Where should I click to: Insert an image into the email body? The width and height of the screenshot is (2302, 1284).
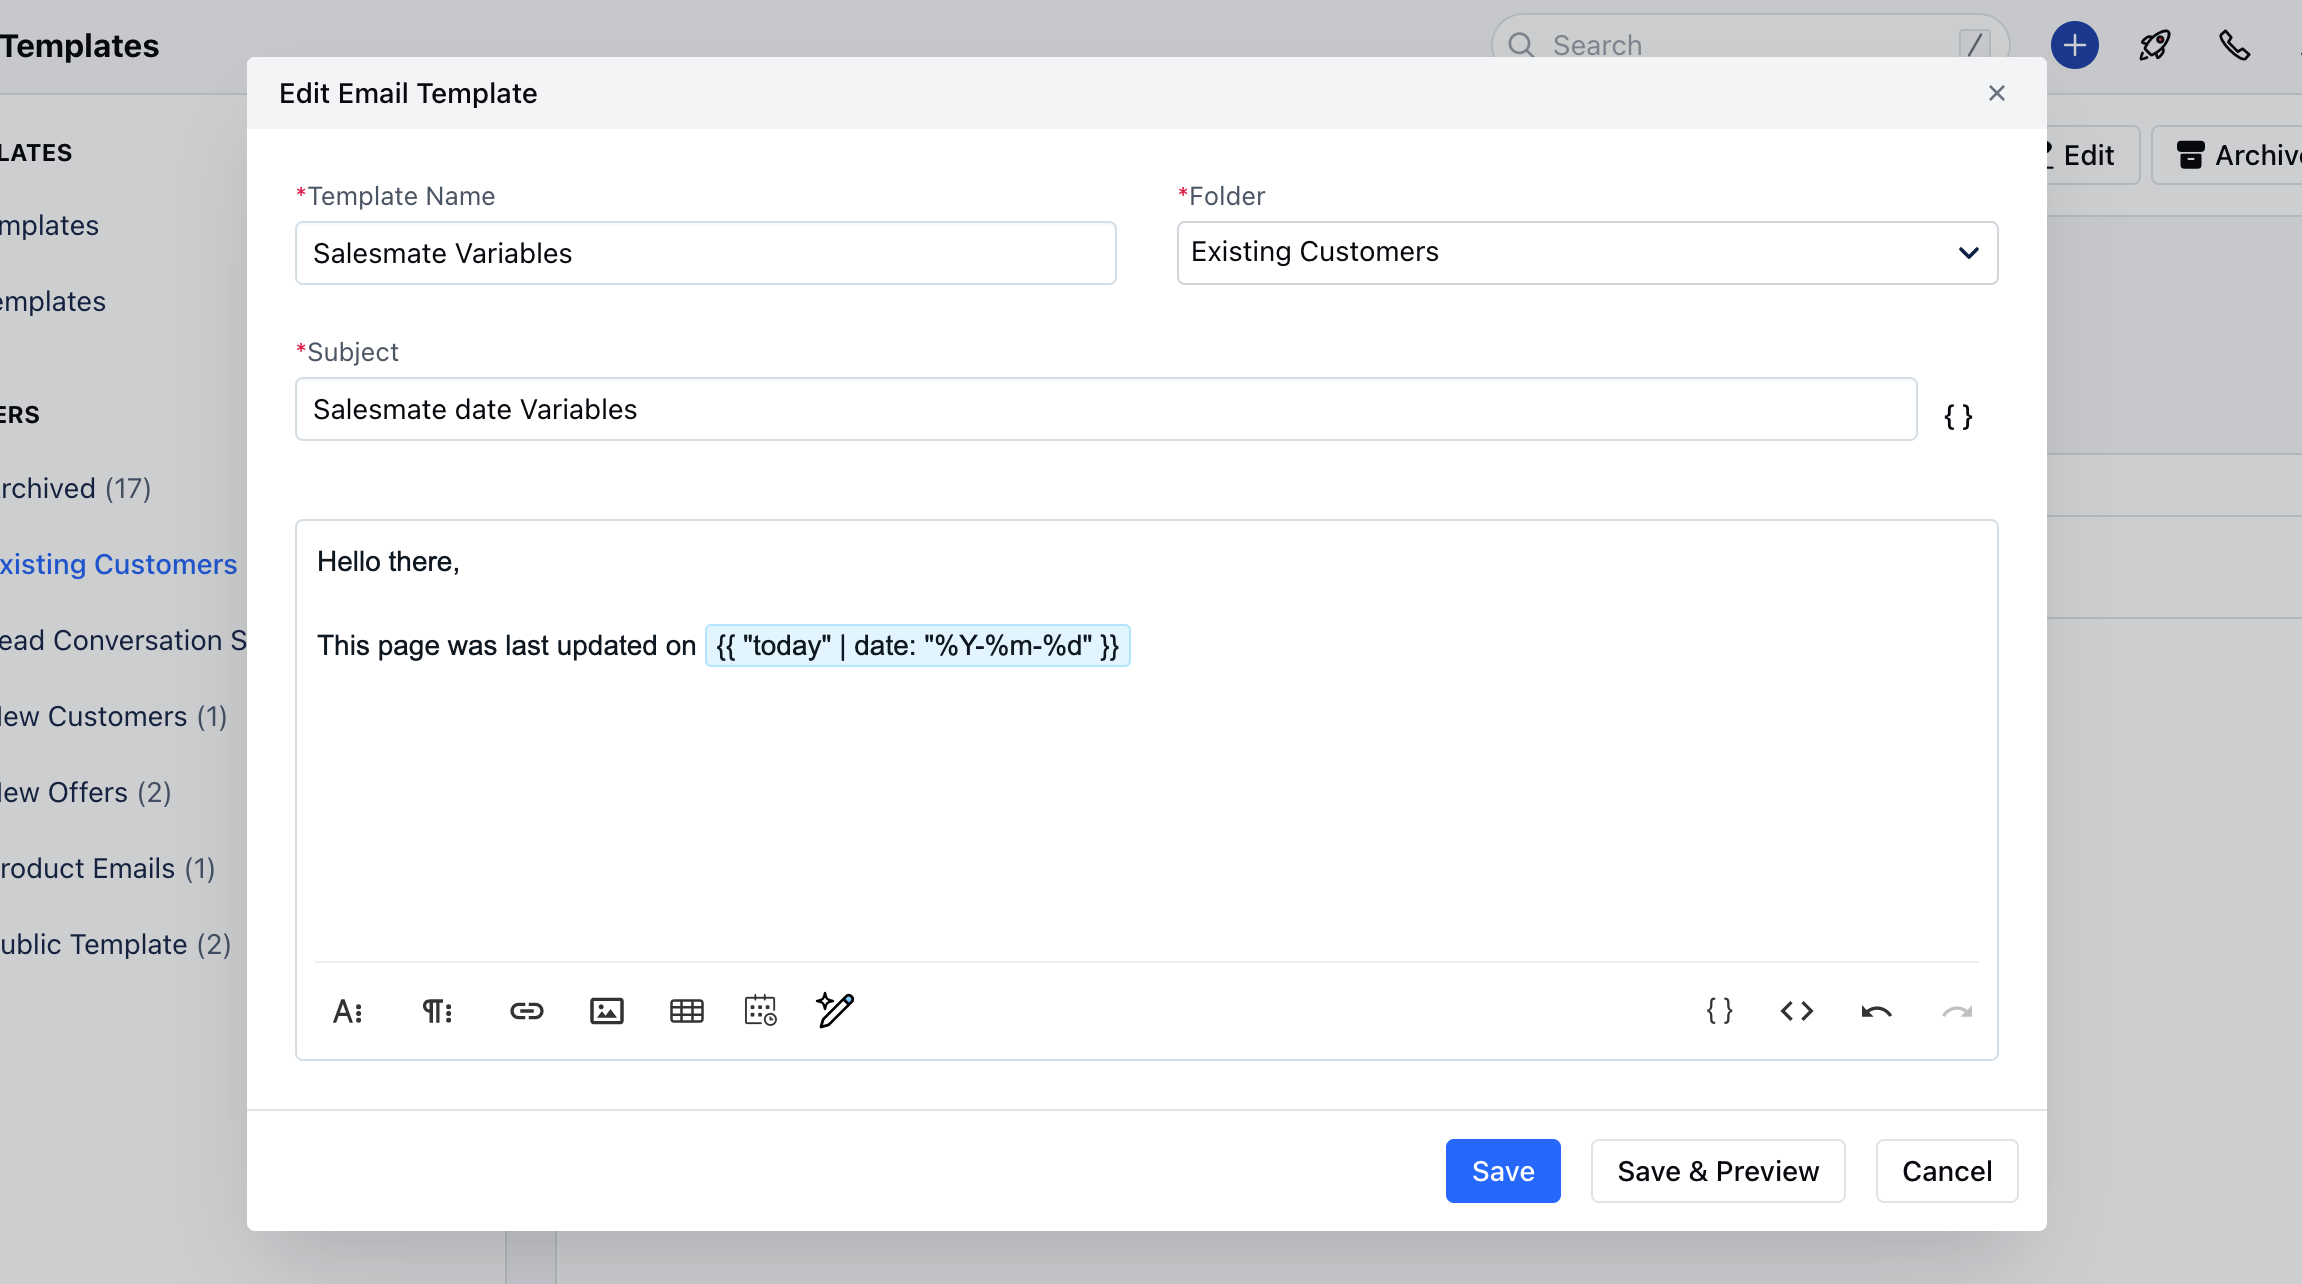607,1011
